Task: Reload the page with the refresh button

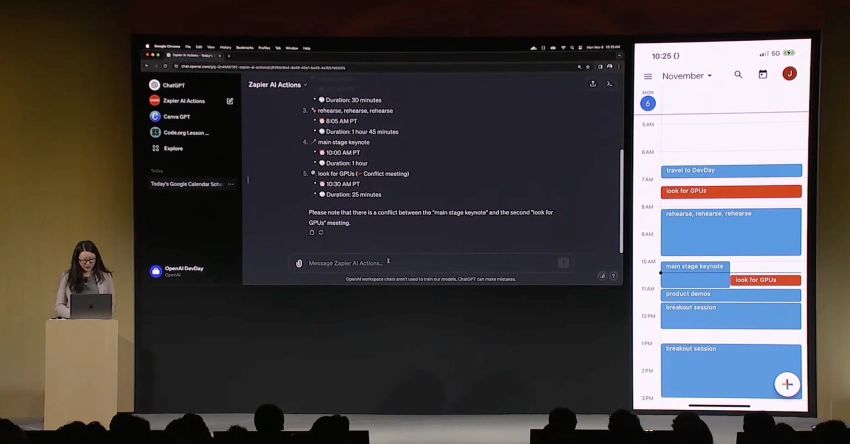Action: 165,66
